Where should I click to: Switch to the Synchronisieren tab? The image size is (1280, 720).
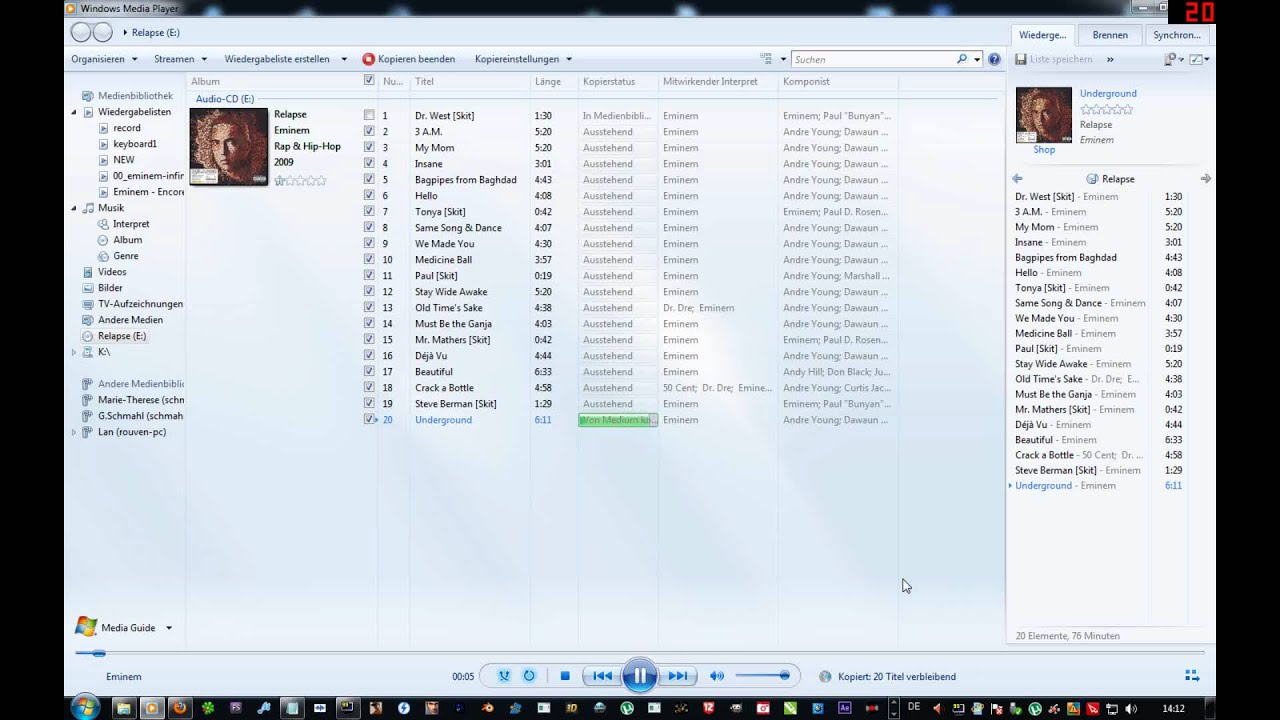click(1177, 35)
